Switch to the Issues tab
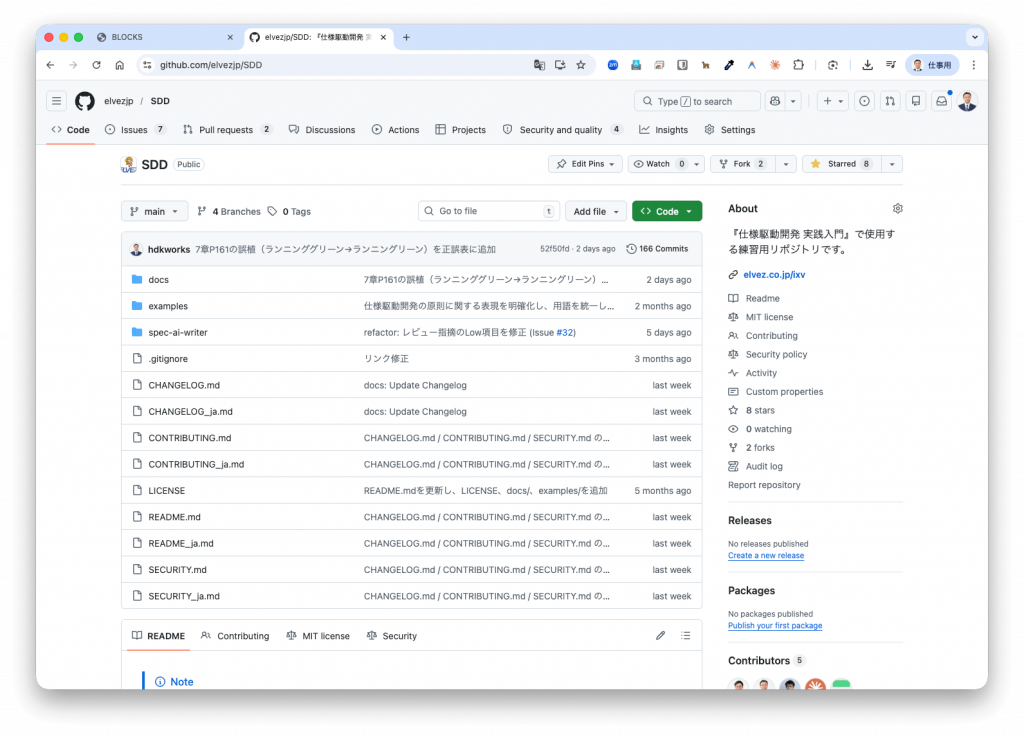 tap(134, 130)
